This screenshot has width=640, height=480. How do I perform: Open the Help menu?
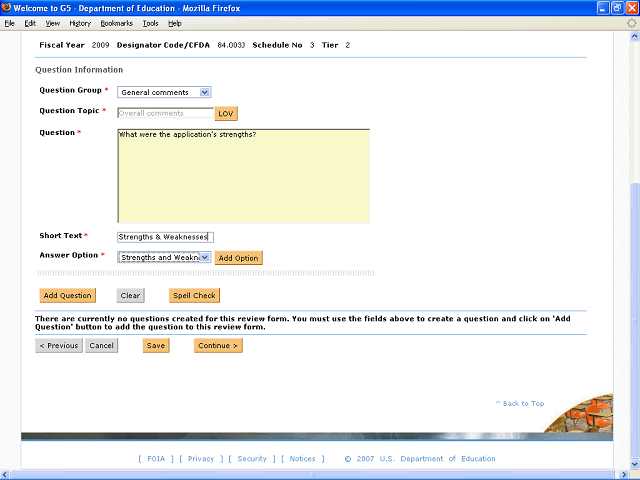tap(175, 24)
